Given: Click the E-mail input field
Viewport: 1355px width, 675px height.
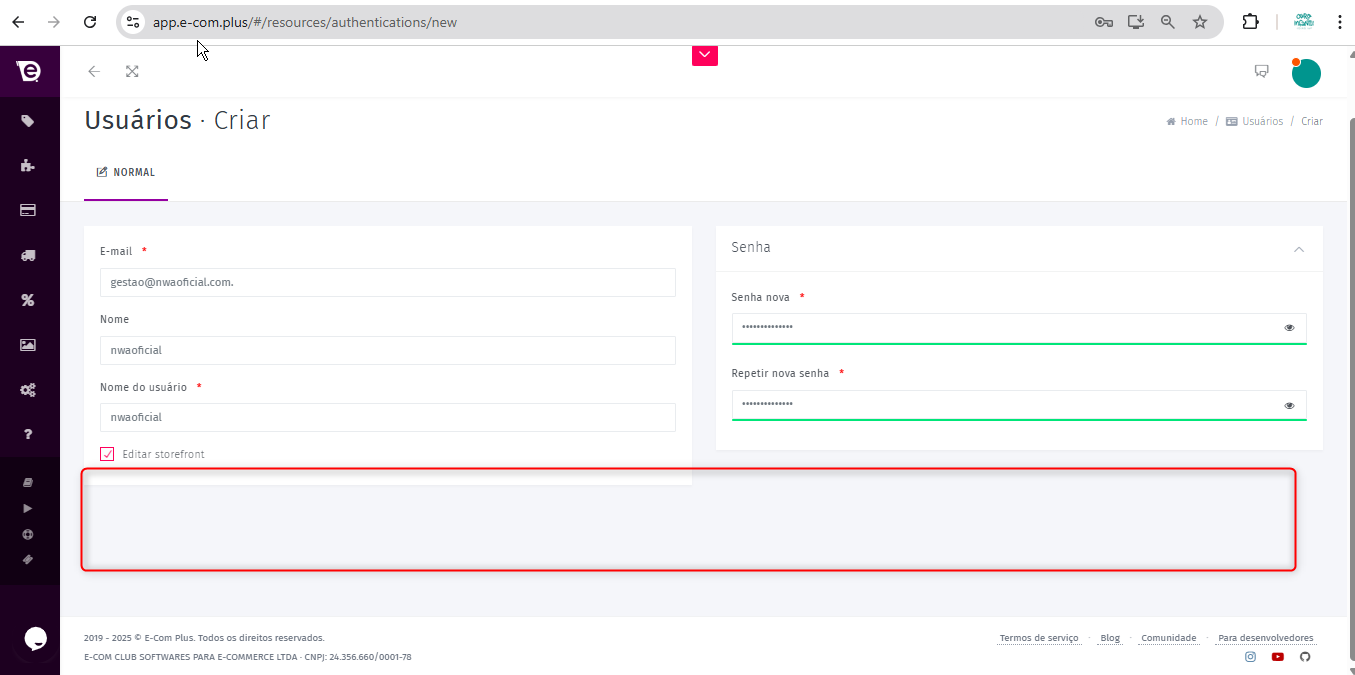Looking at the screenshot, I should 388,282.
